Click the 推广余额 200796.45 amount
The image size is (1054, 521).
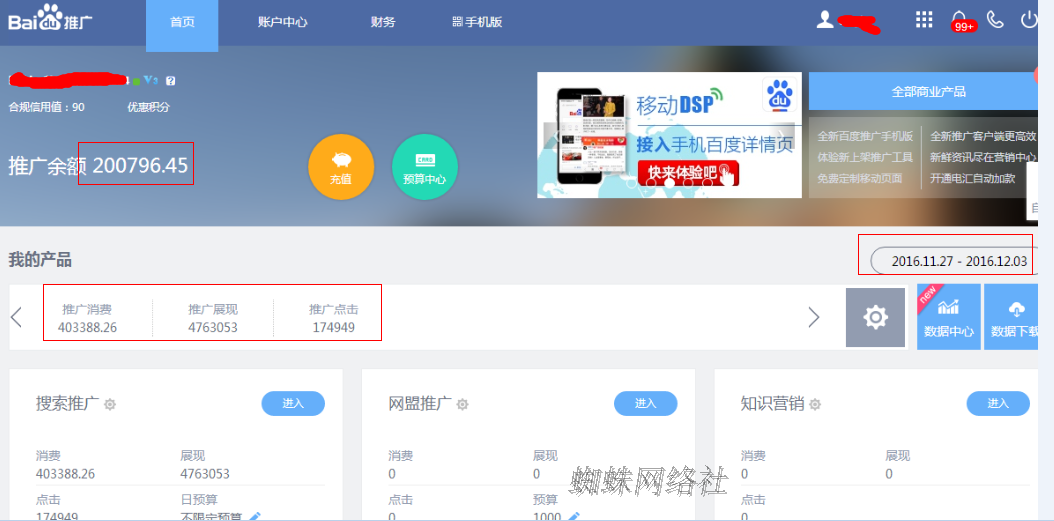(x=140, y=165)
